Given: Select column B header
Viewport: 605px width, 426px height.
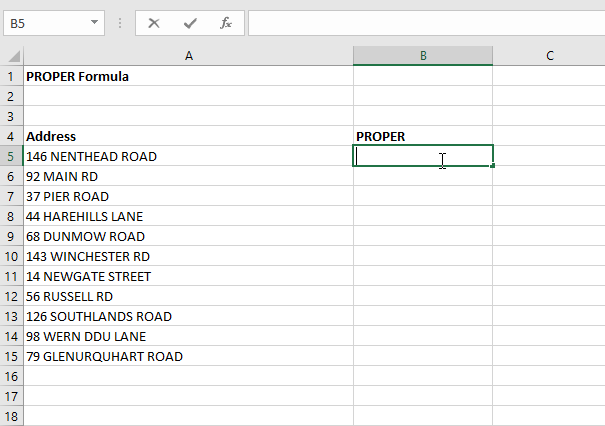Looking at the screenshot, I should (422, 57).
